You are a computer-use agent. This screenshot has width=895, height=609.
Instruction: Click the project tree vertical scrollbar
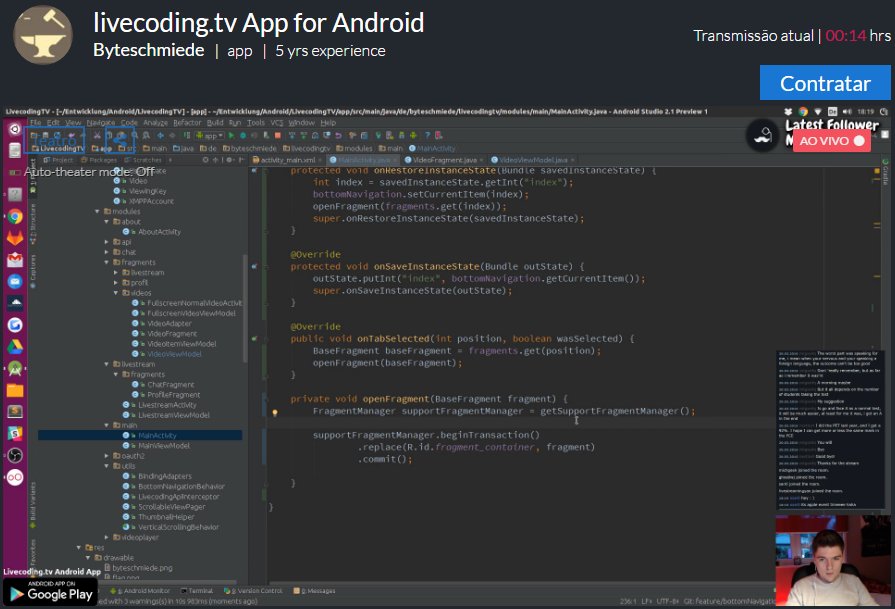245,308
